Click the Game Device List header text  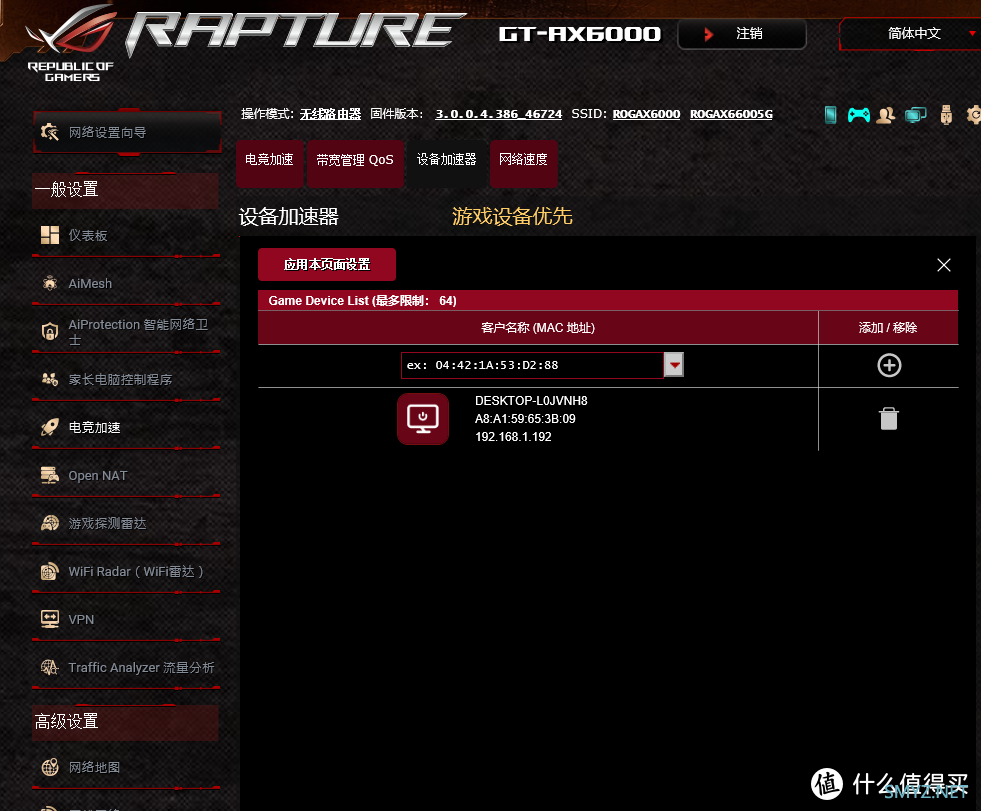tap(363, 301)
